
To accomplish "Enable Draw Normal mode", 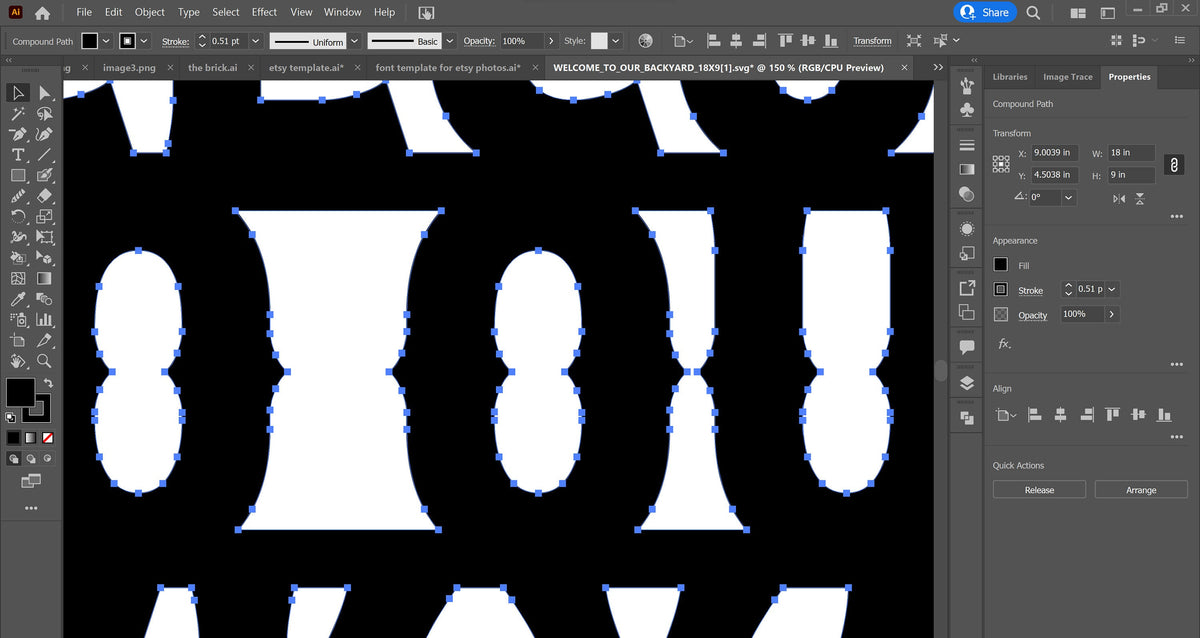I will [14, 459].
